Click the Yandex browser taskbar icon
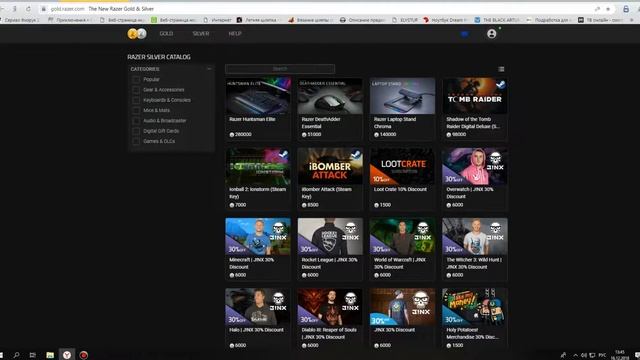The width and height of the screenshot is (640, 360). tap(67, 355)
